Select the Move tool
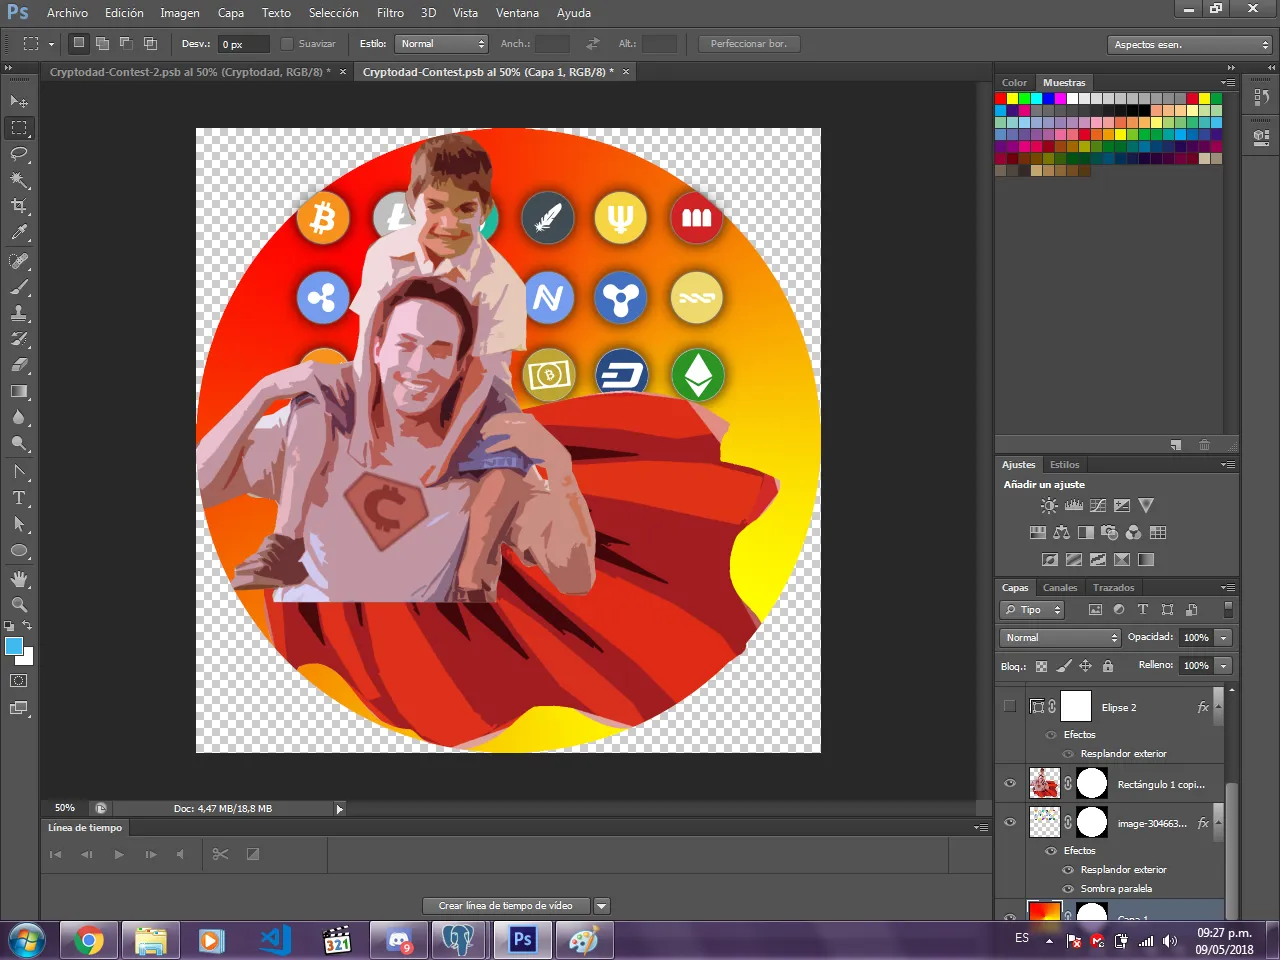This screenshot has width=1280, height=960. (x=19, y=101)
